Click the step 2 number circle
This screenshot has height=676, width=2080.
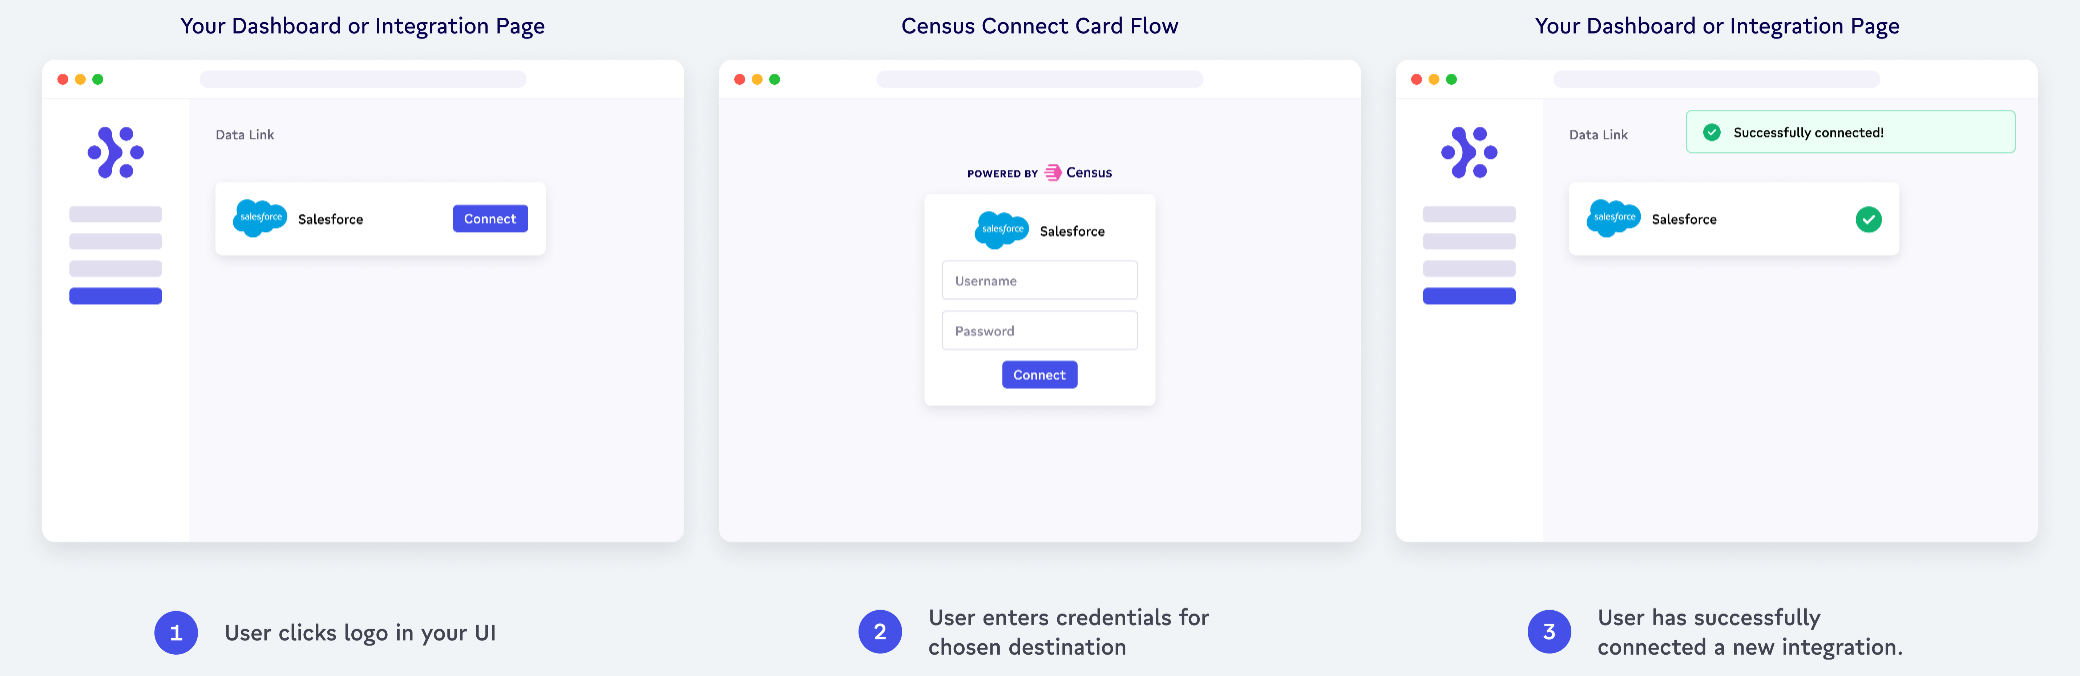880,633
